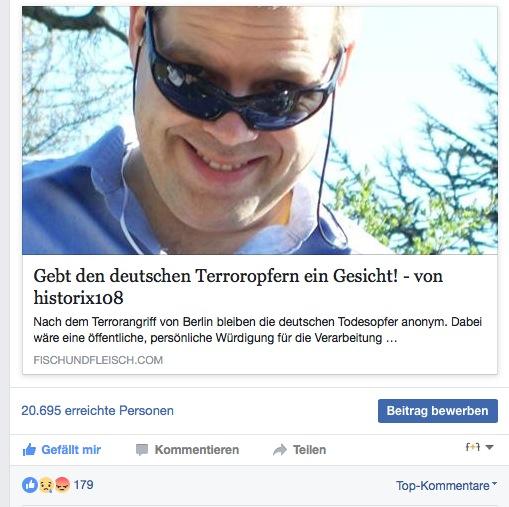The image size is (509, 507).
Task: Click the small arrow beside Top-Kommentare
Action: [494, 483]
